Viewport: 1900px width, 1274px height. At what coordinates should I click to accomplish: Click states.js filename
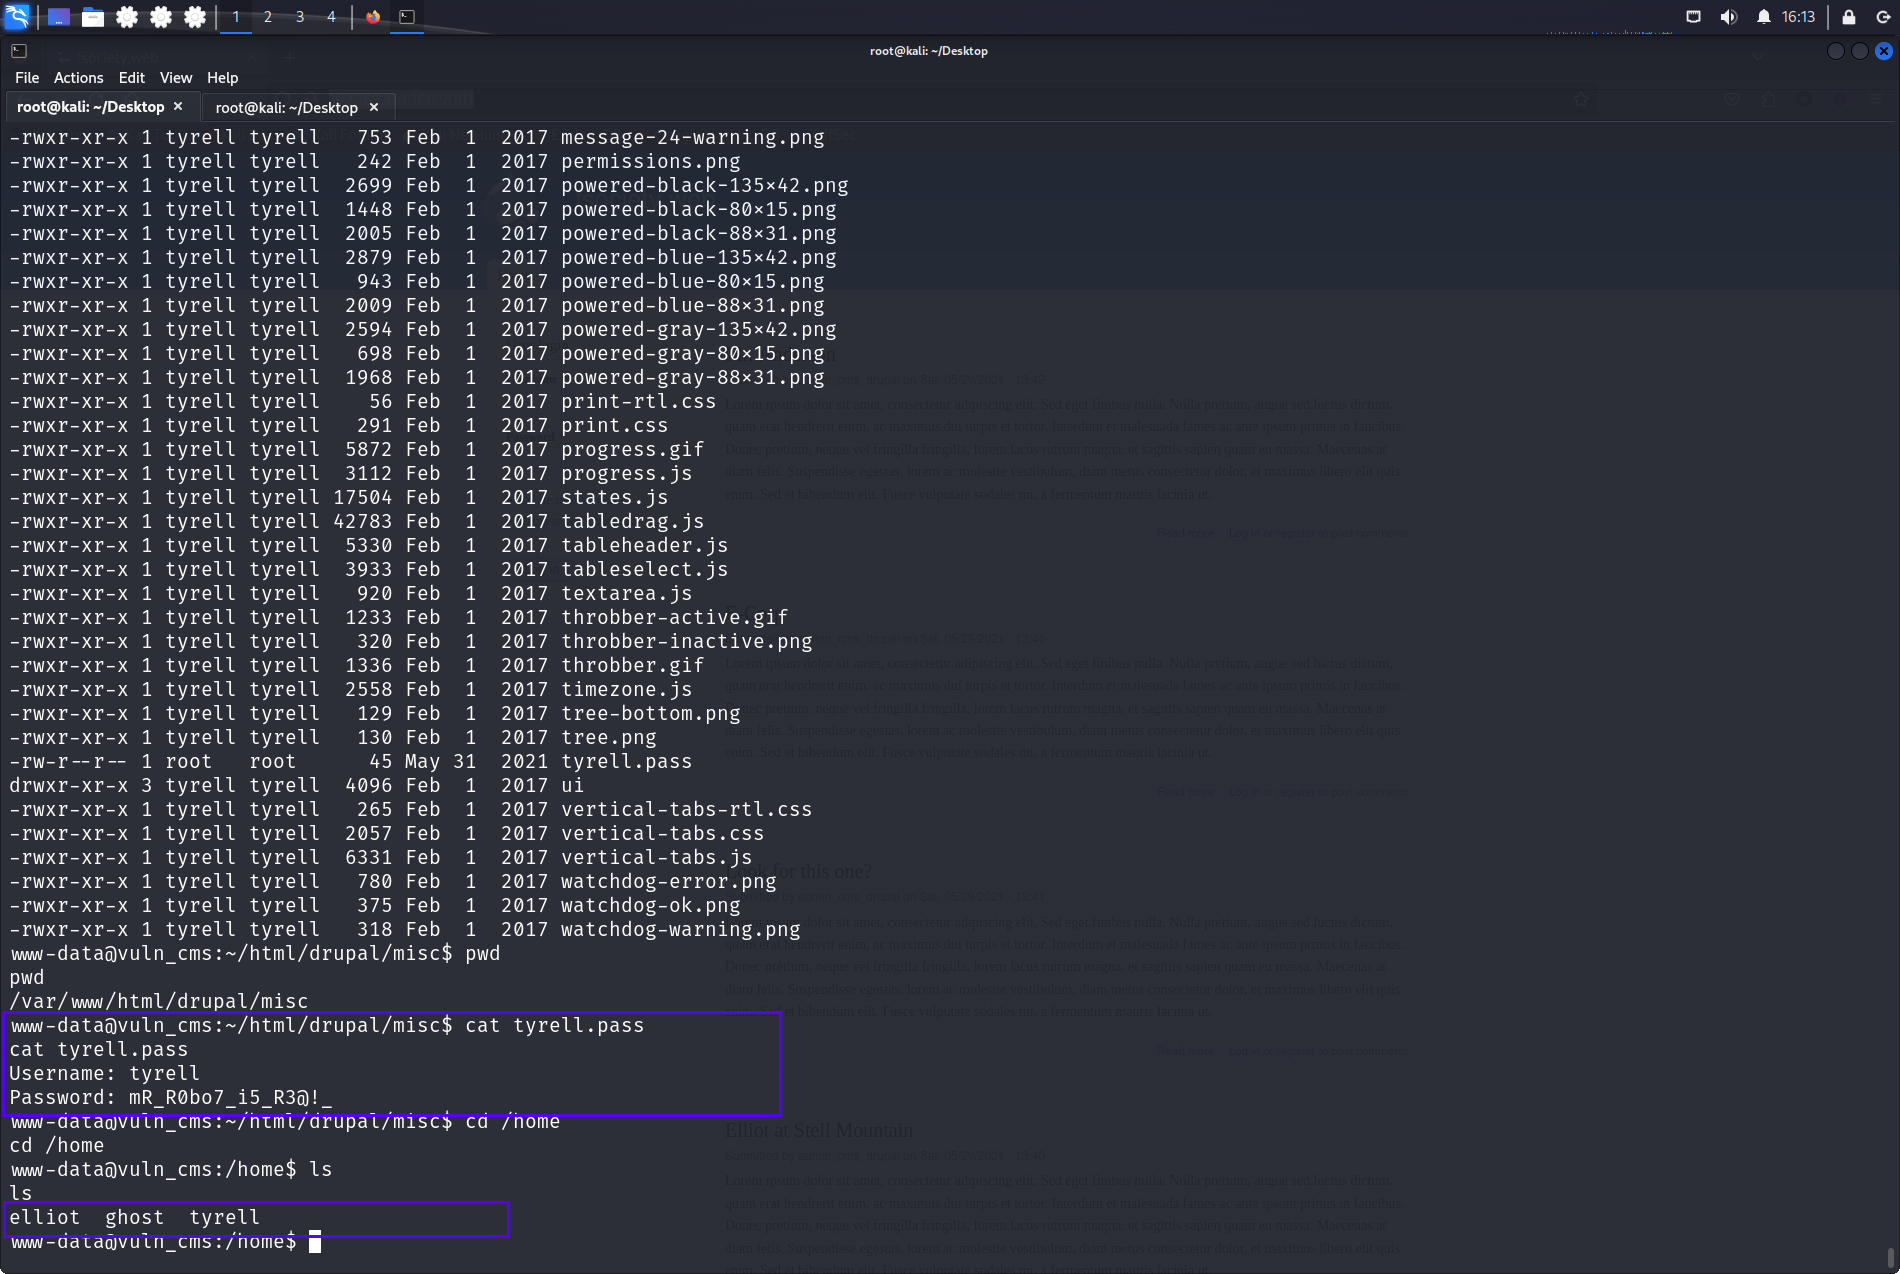coord(614,498)
